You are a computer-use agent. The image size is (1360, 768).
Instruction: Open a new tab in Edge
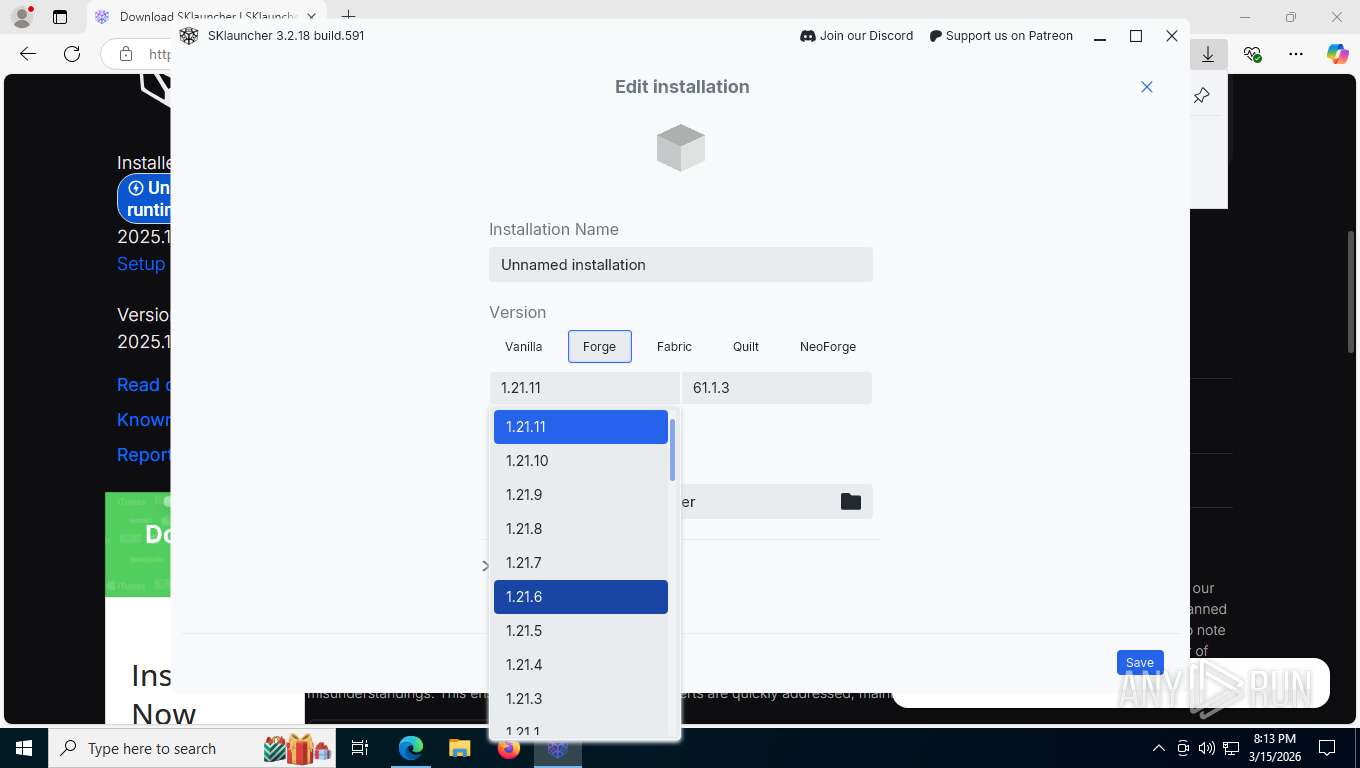[348, 17]
